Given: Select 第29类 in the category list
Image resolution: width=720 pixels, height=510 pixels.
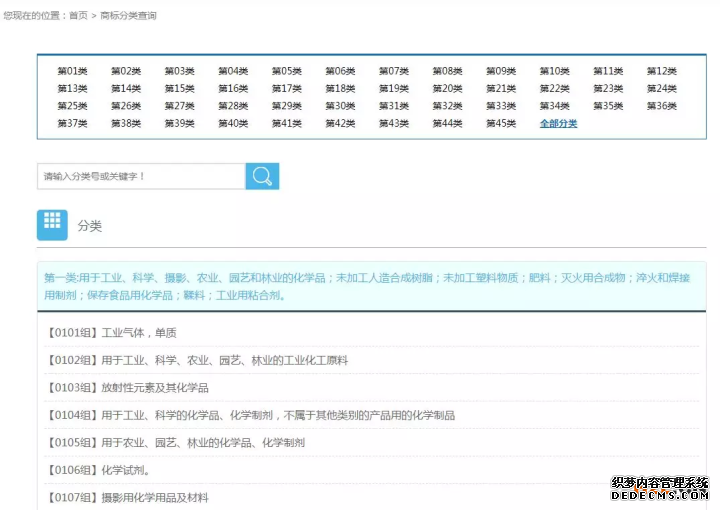Looking at the screenshot, I should 286,106.
